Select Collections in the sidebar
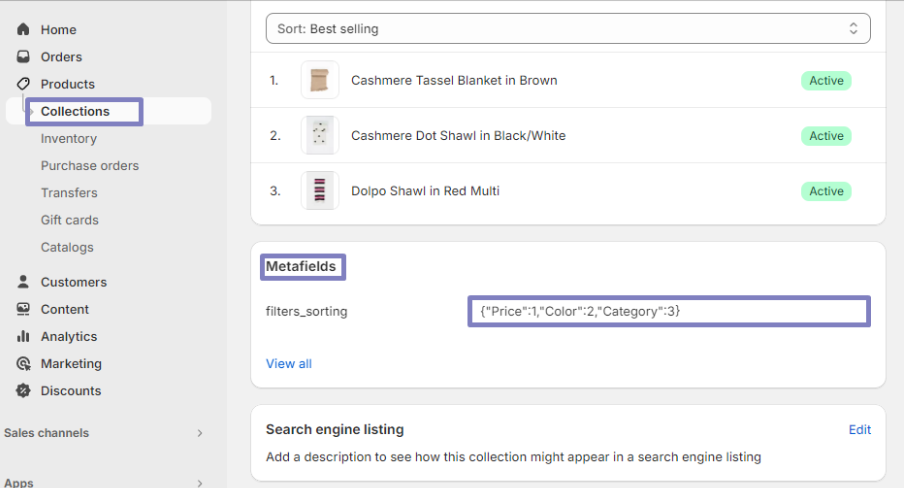The height and width of the screenshot is (488, 908). [x=75, y=111]
